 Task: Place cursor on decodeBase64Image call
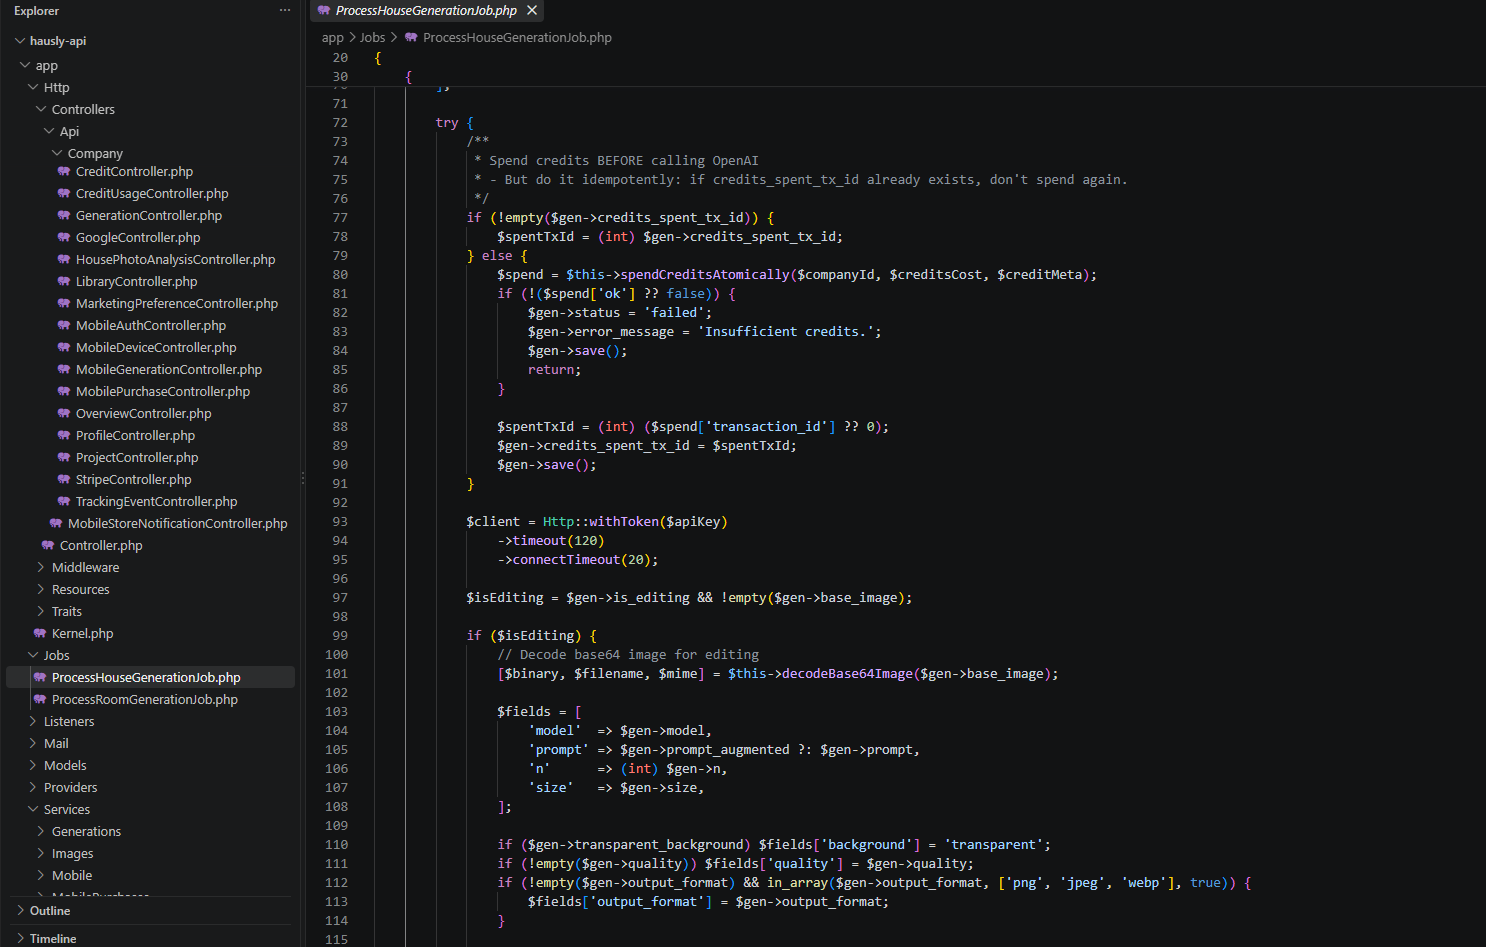(847, 674)
